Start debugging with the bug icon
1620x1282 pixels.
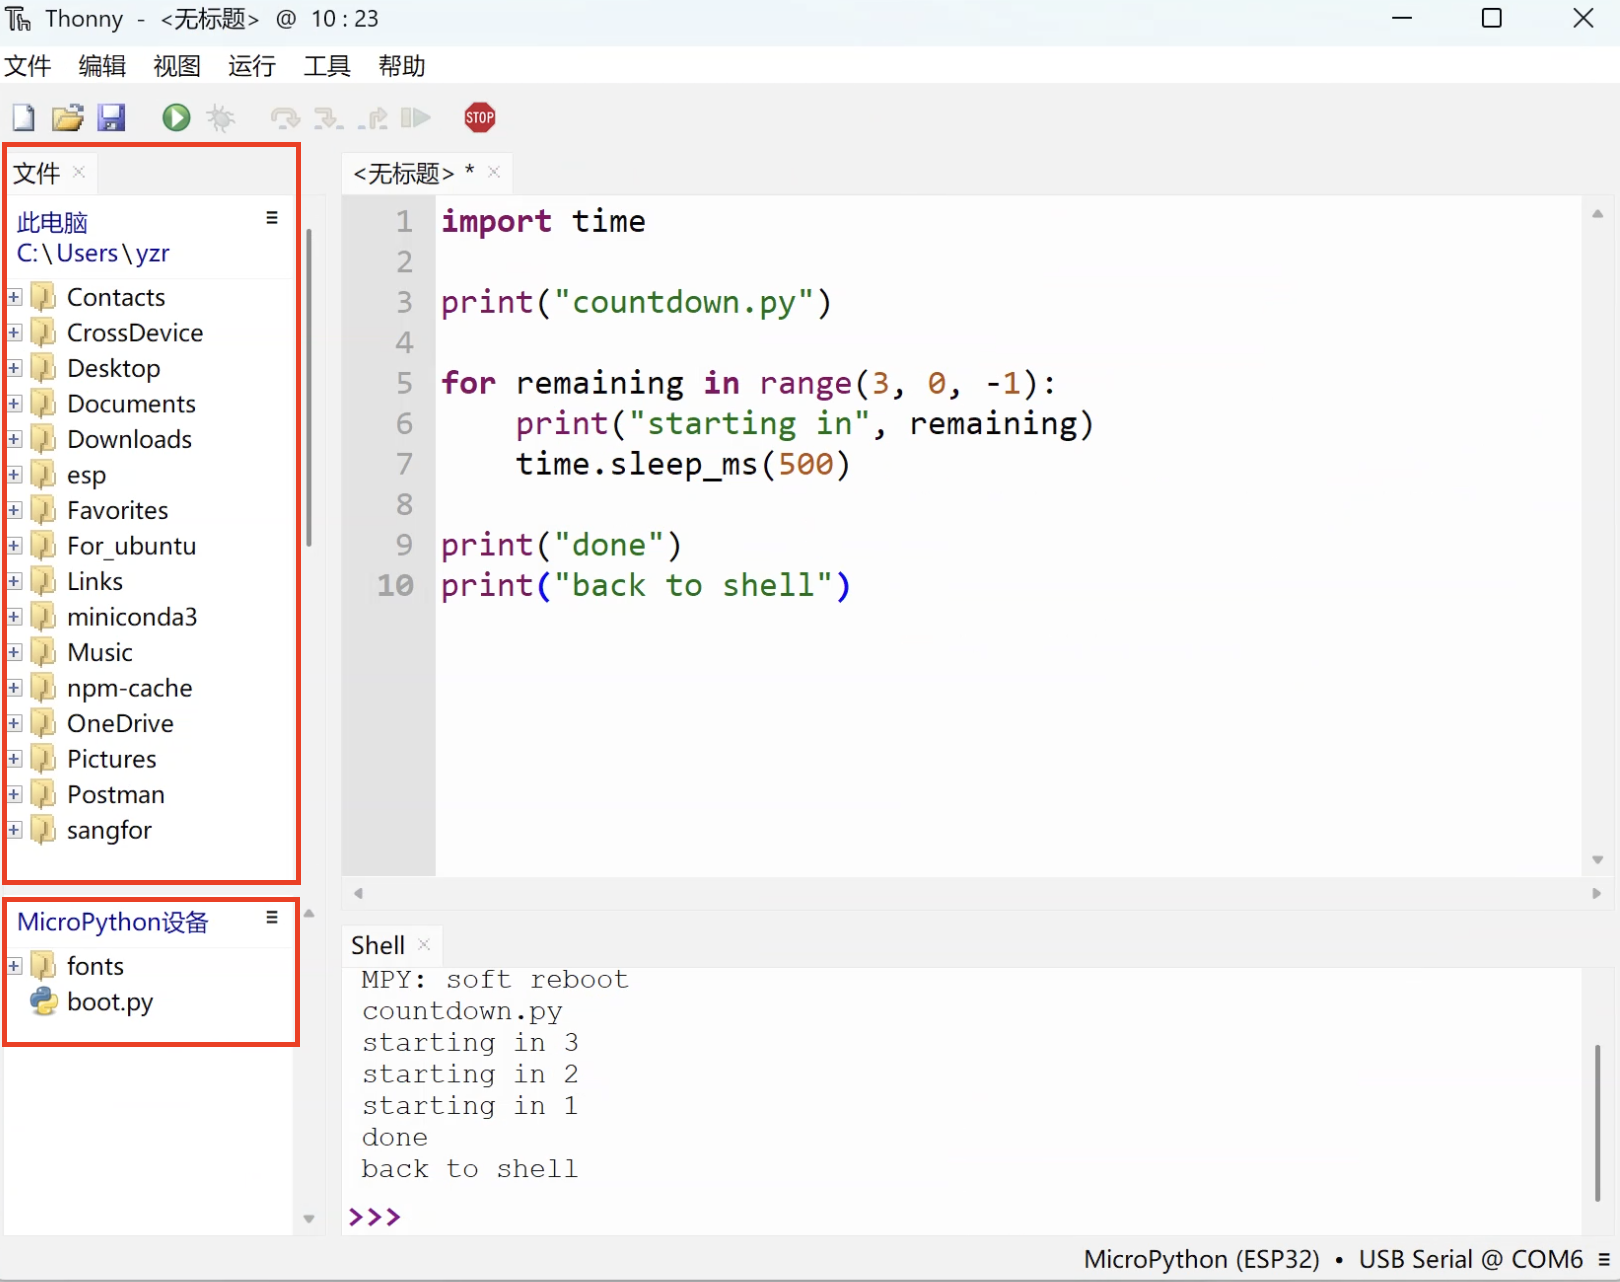pyautogui.click(x=220, y=118)
